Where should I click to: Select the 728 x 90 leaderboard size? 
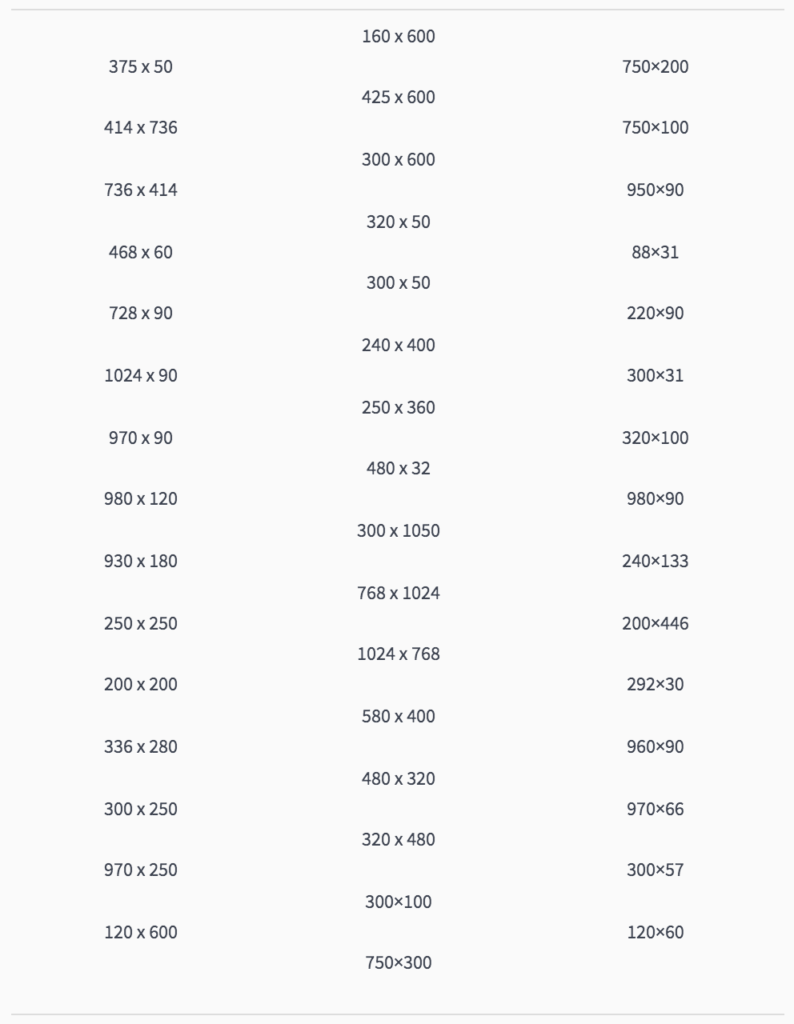tap(140, 313)
